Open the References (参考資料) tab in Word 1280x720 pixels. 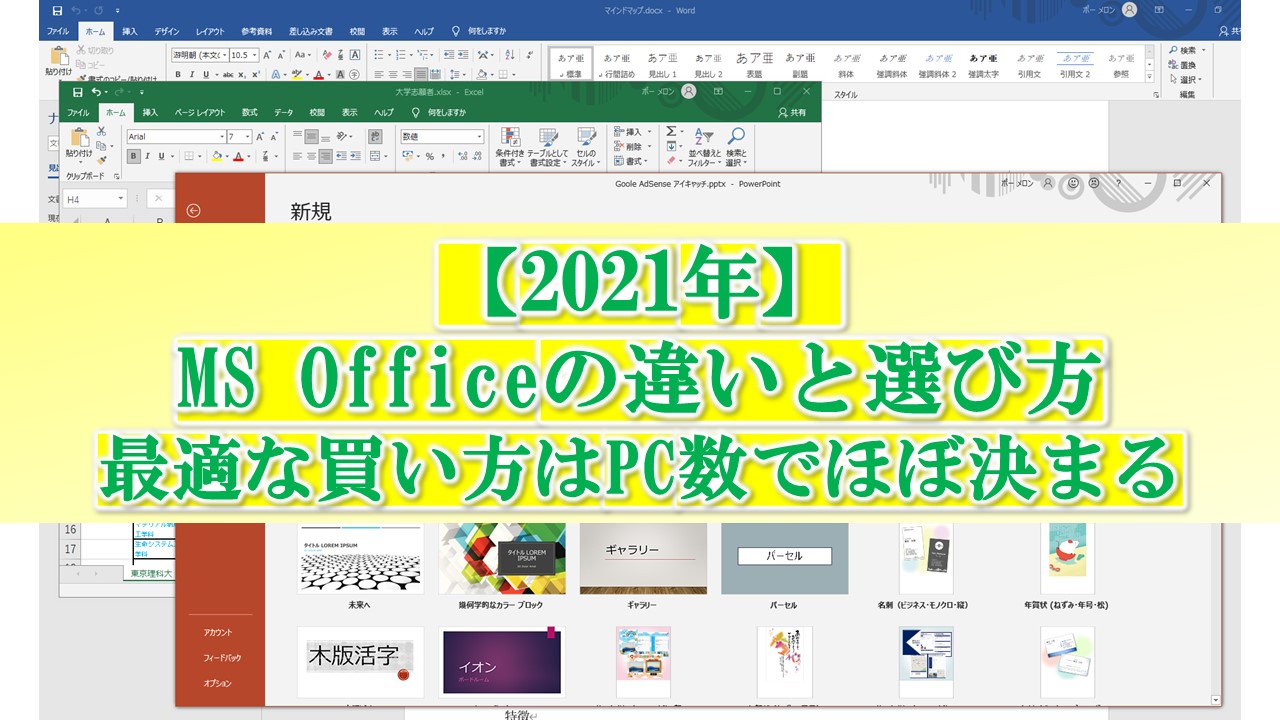tap(256, 31)
